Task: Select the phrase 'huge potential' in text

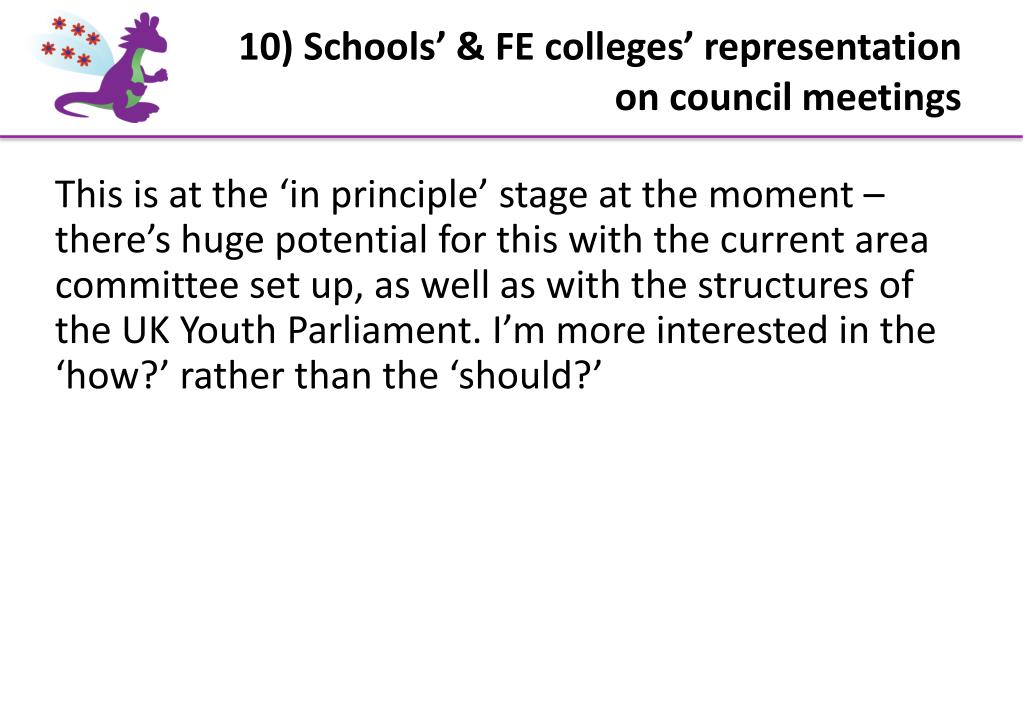Action: 304,241
